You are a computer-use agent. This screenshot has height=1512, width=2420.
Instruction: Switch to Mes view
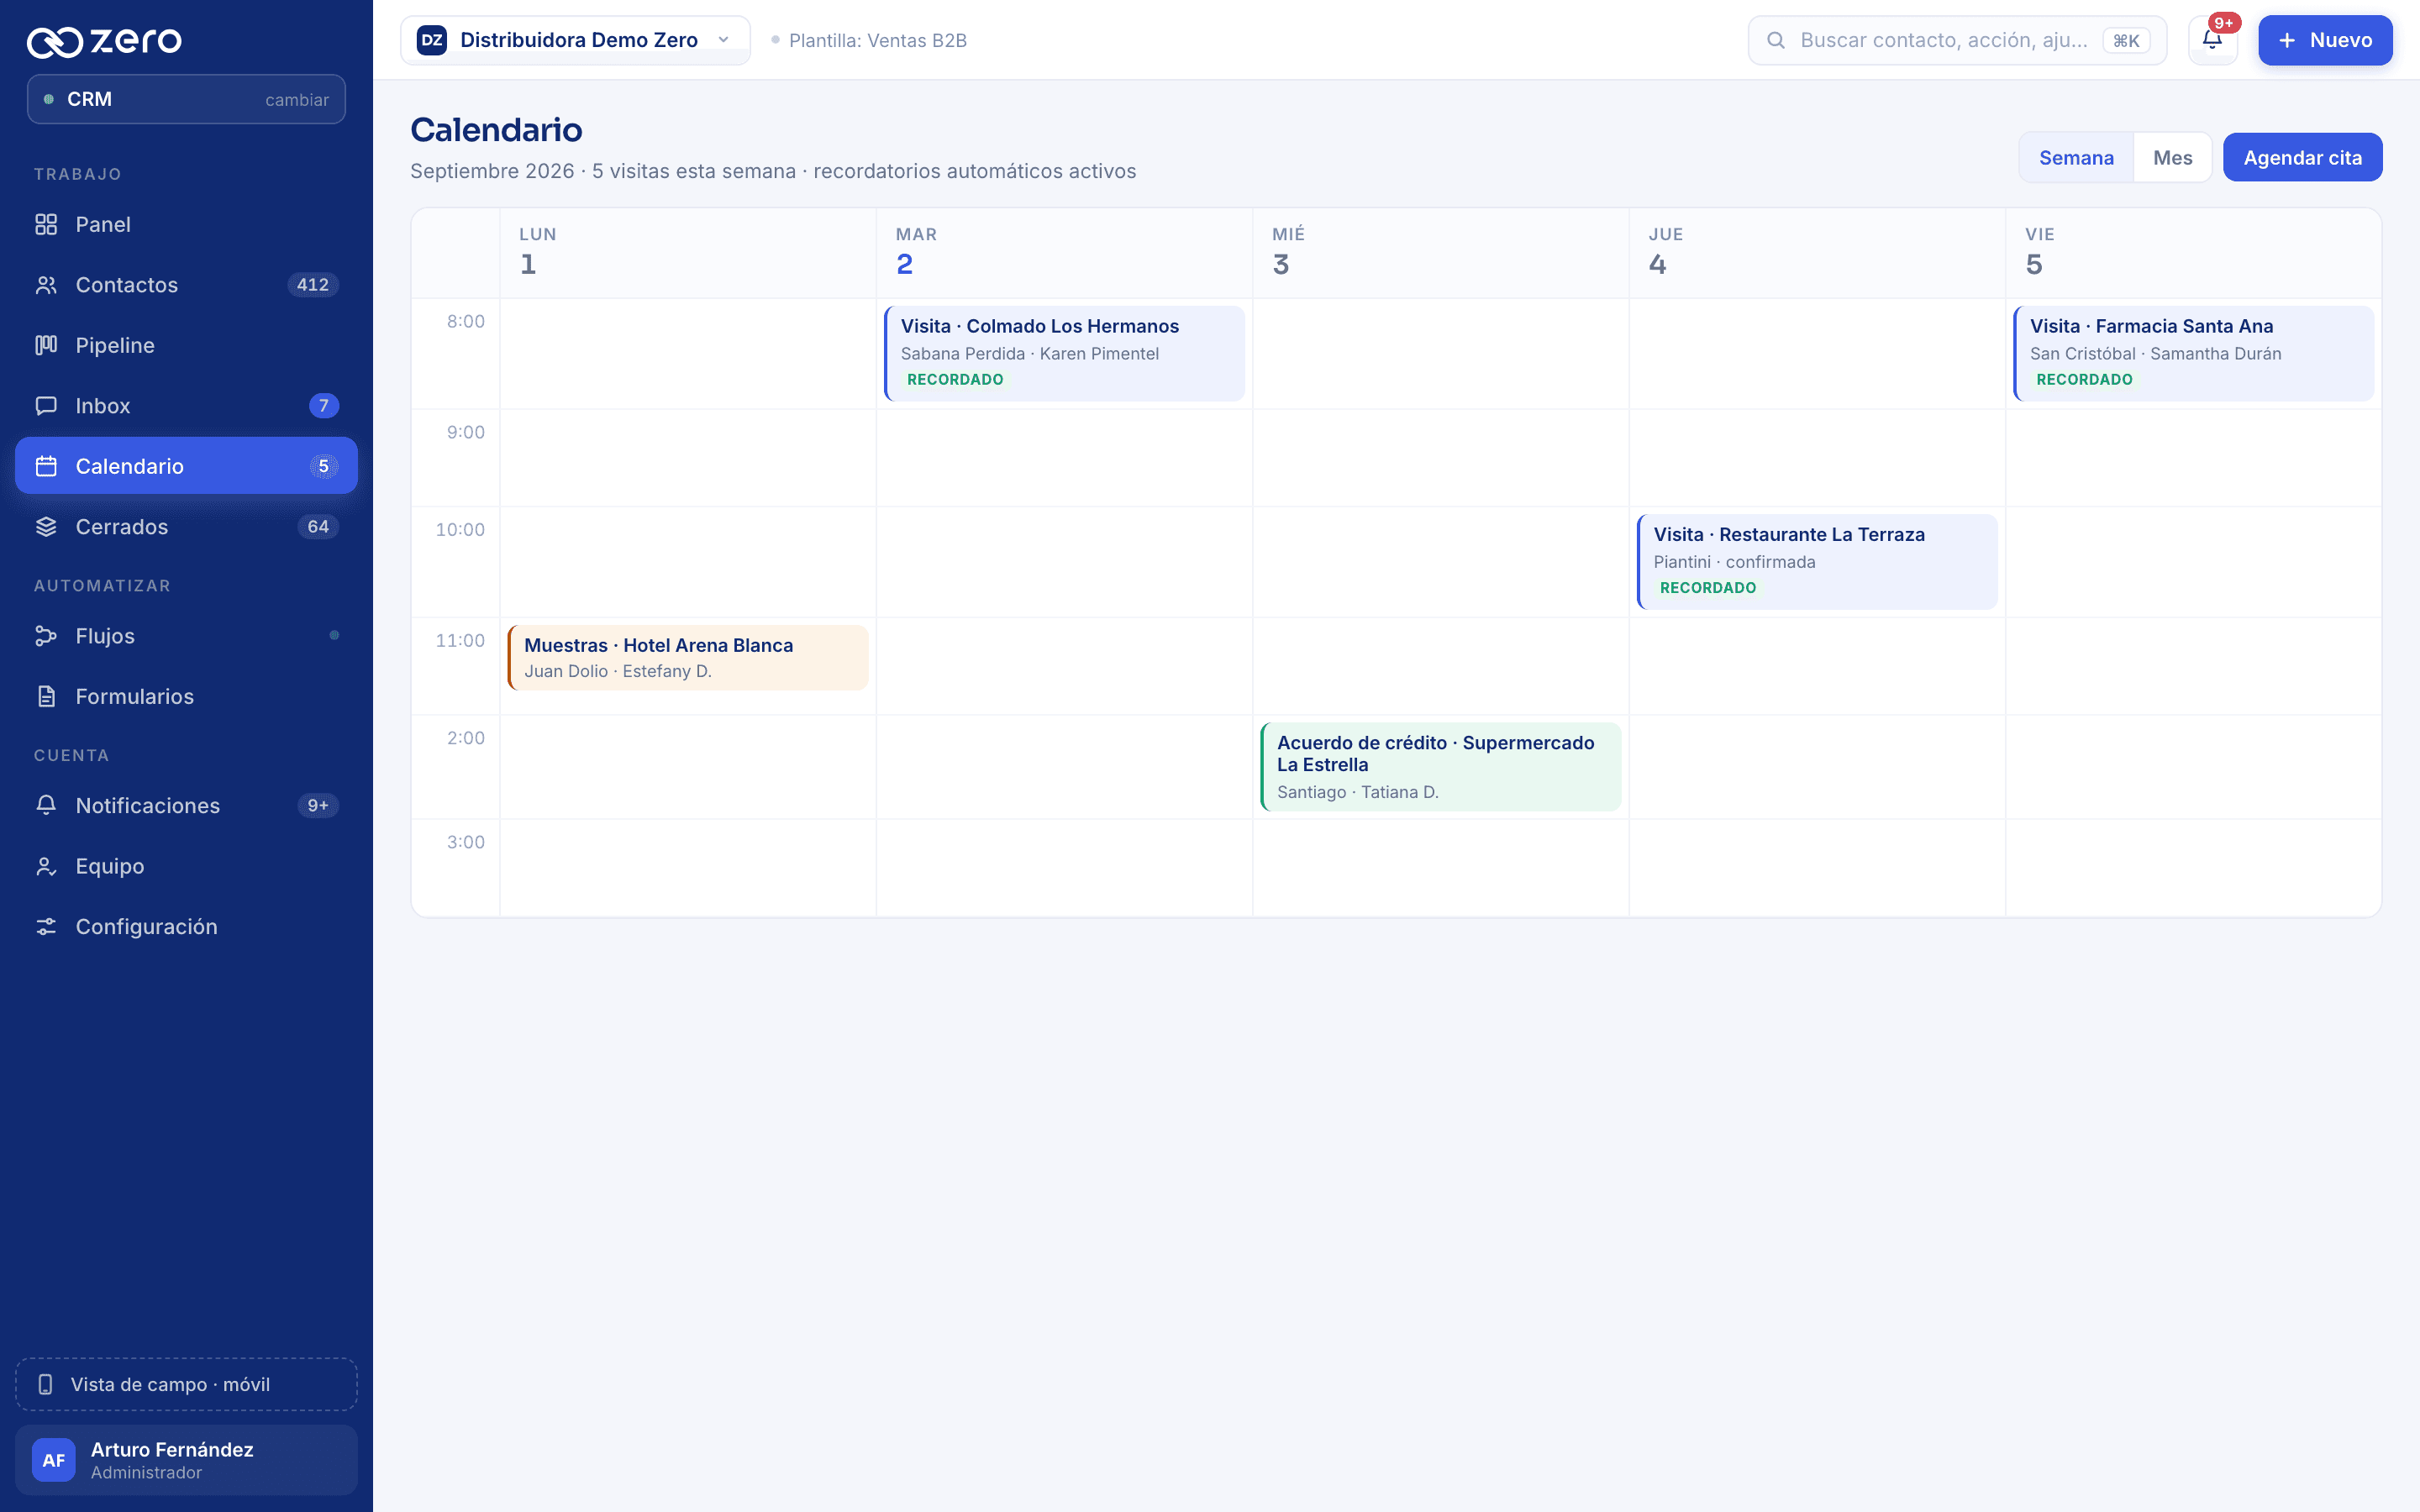(2172, 157)
